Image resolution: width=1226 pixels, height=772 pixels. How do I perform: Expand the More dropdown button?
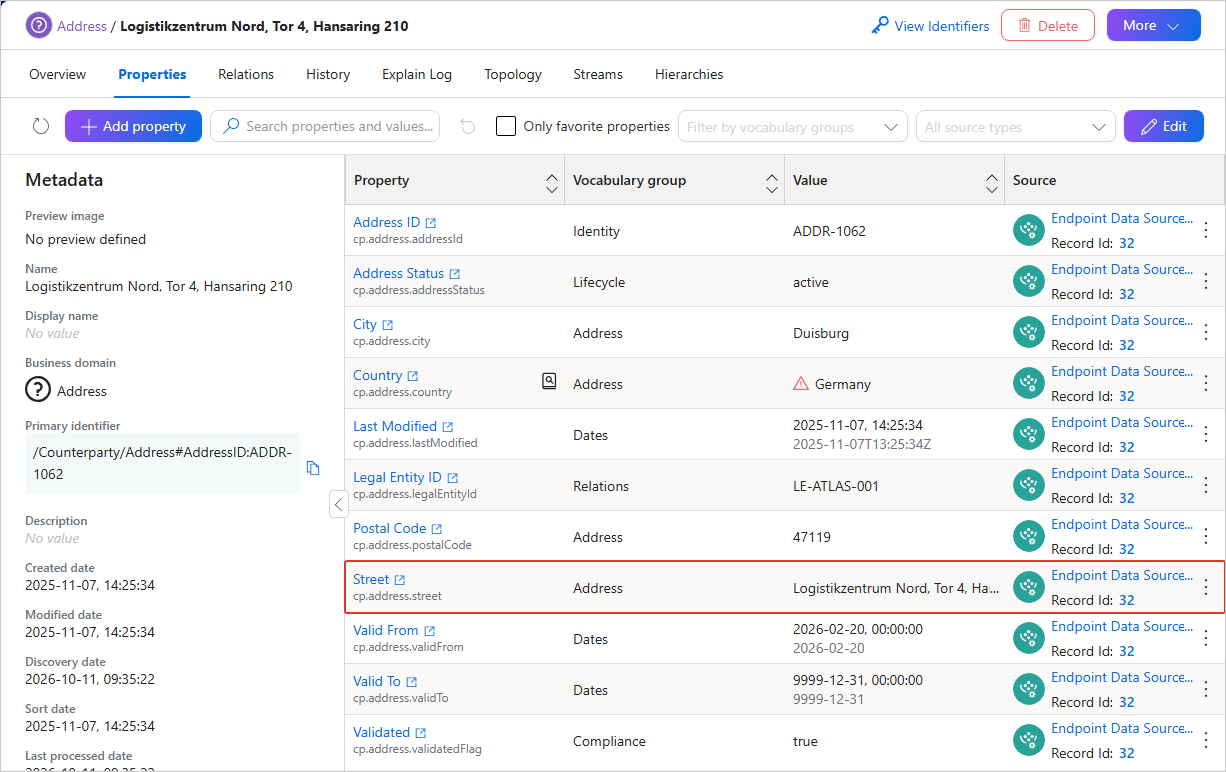pyautogui.click(x=1154, y=26)
